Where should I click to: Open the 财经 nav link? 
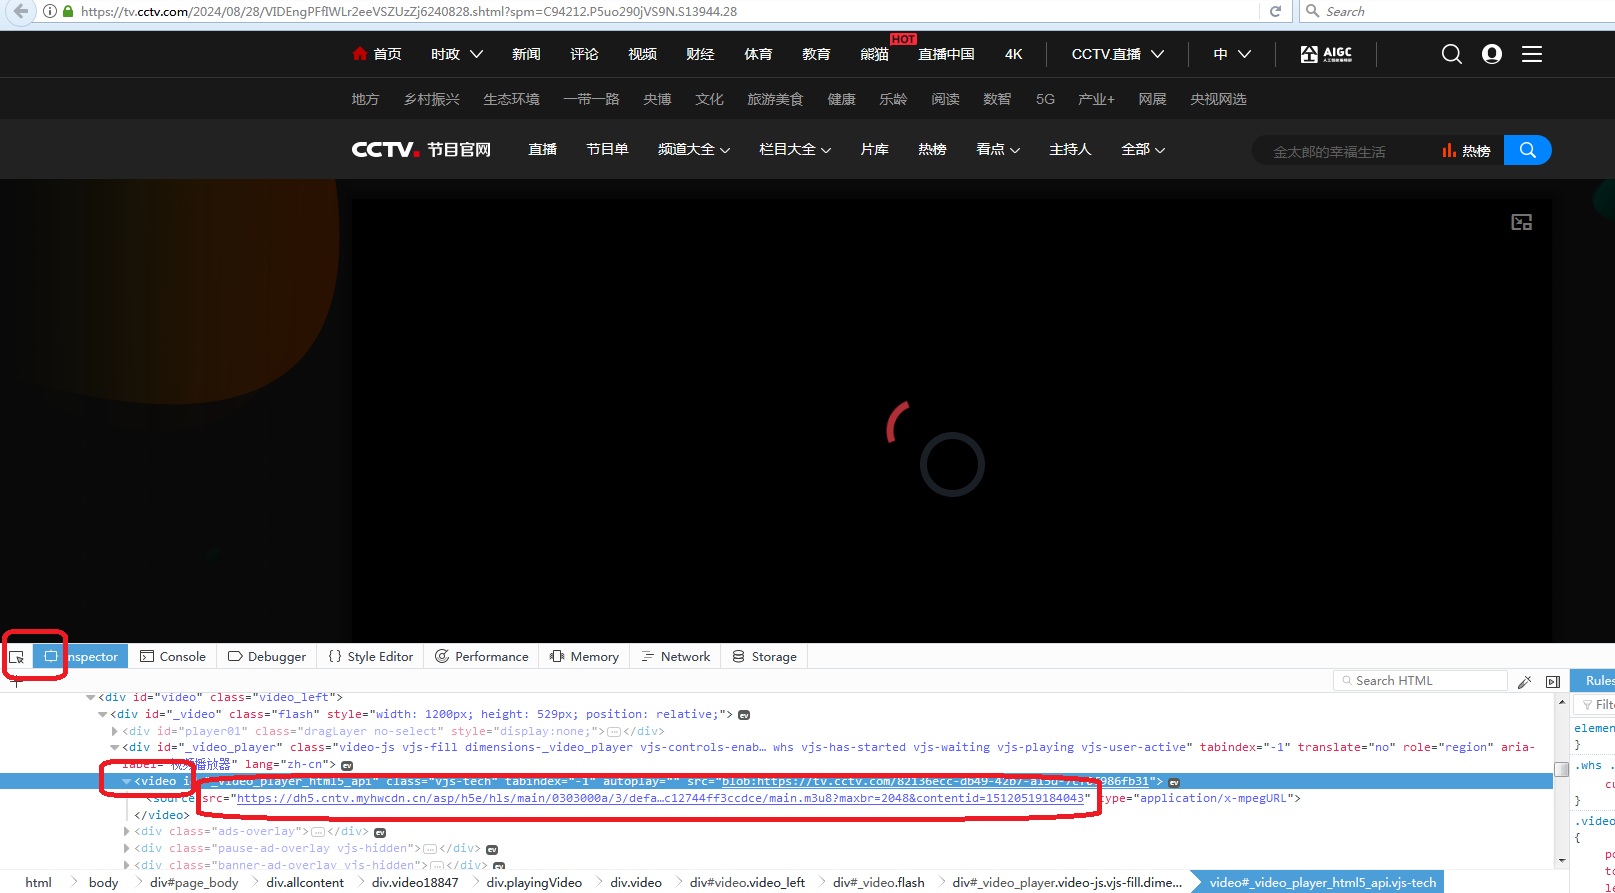coord(700,54)
